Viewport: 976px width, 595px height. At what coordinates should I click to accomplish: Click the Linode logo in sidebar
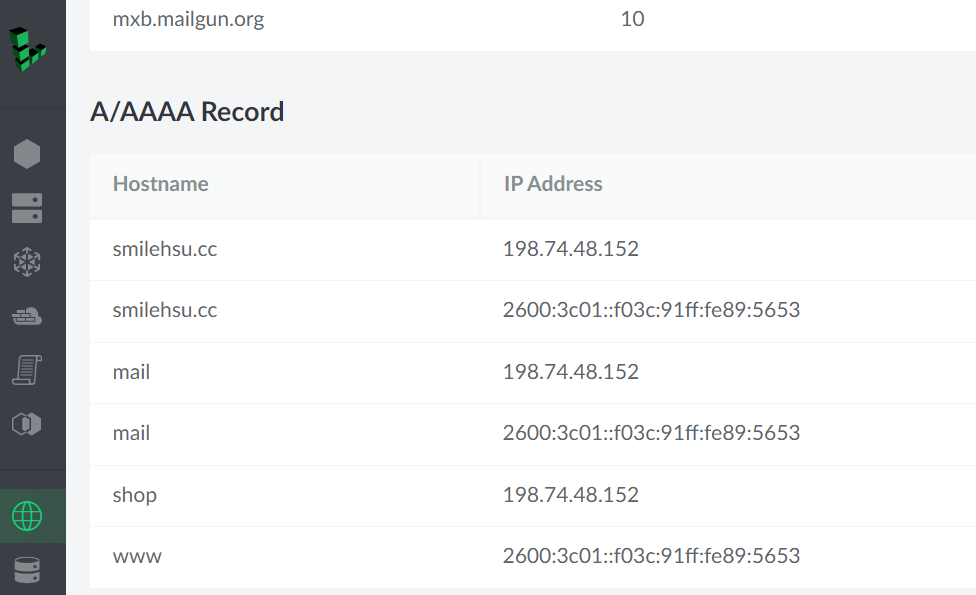click(28, 48)
